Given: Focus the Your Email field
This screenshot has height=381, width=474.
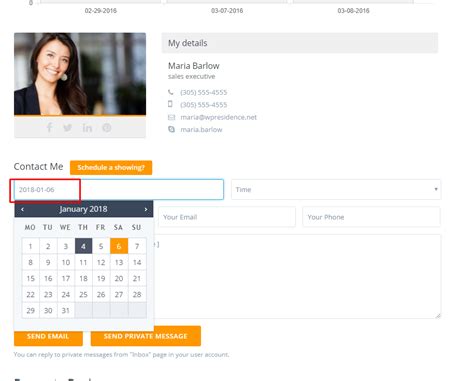Looking at the screenshot, I should pyautogui.click(x=227, y=217).
